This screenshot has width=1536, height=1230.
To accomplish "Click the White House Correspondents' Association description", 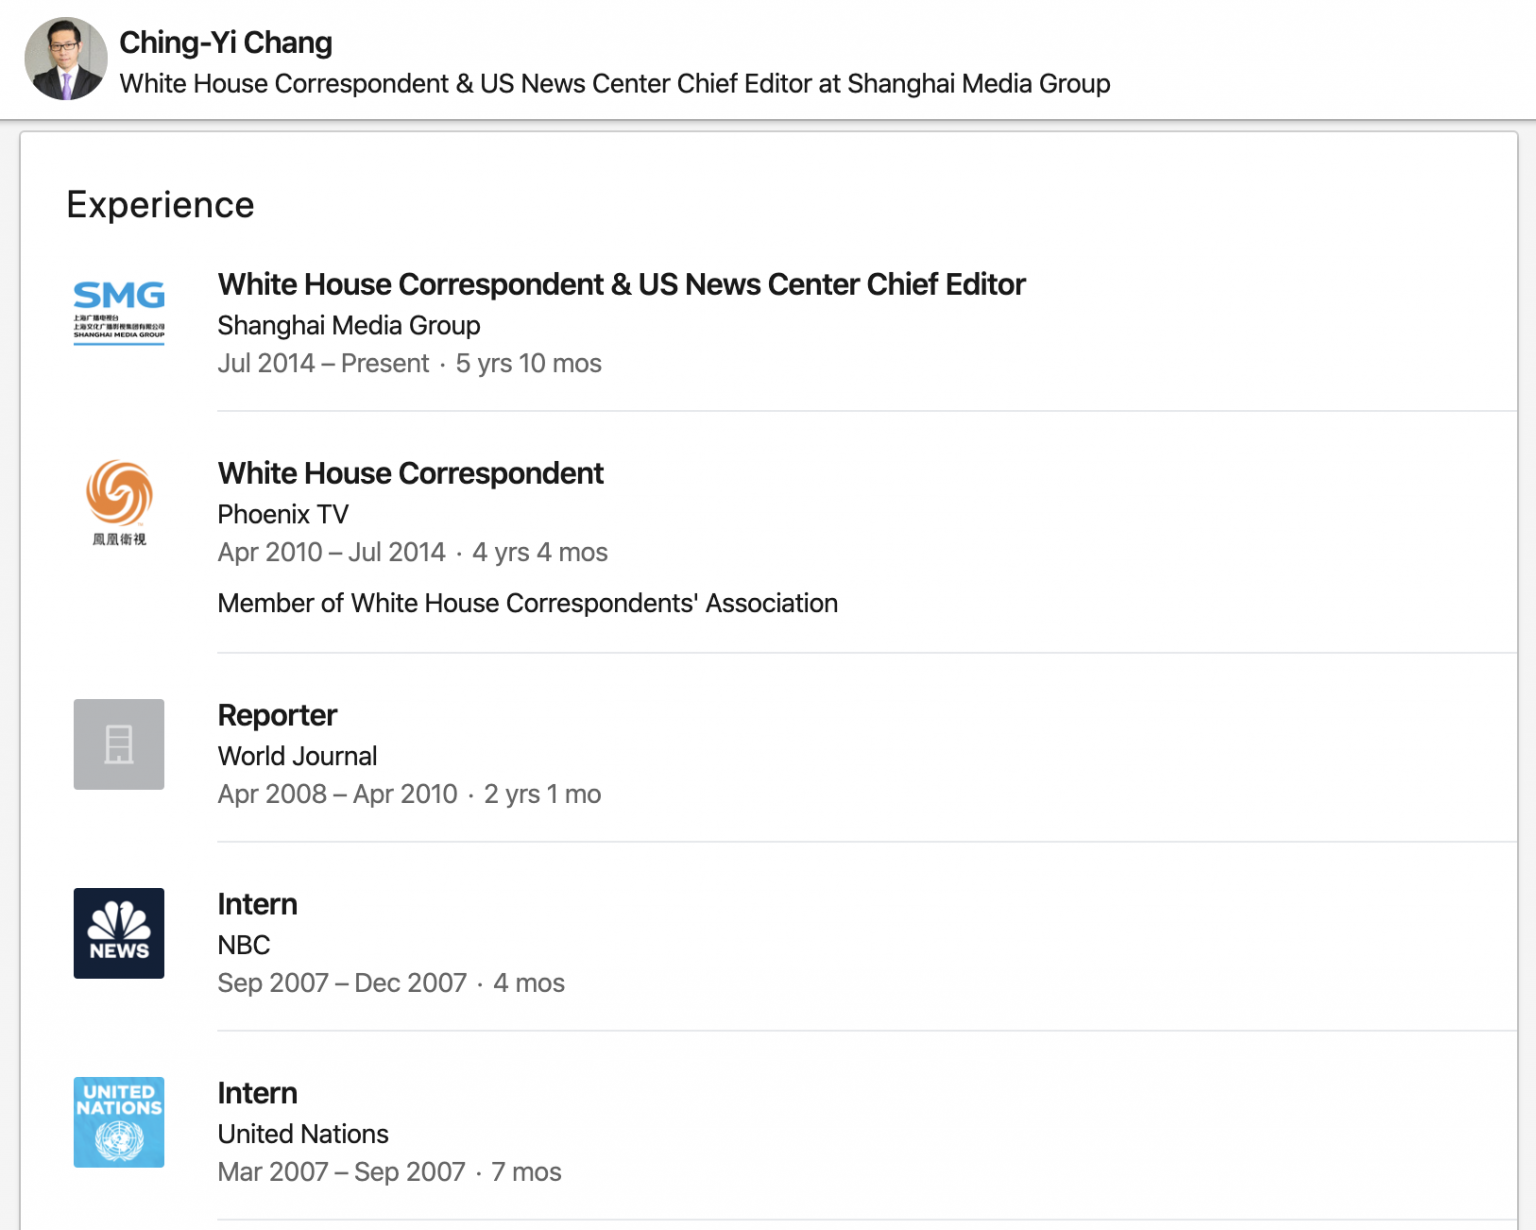I will click(527, 604).
